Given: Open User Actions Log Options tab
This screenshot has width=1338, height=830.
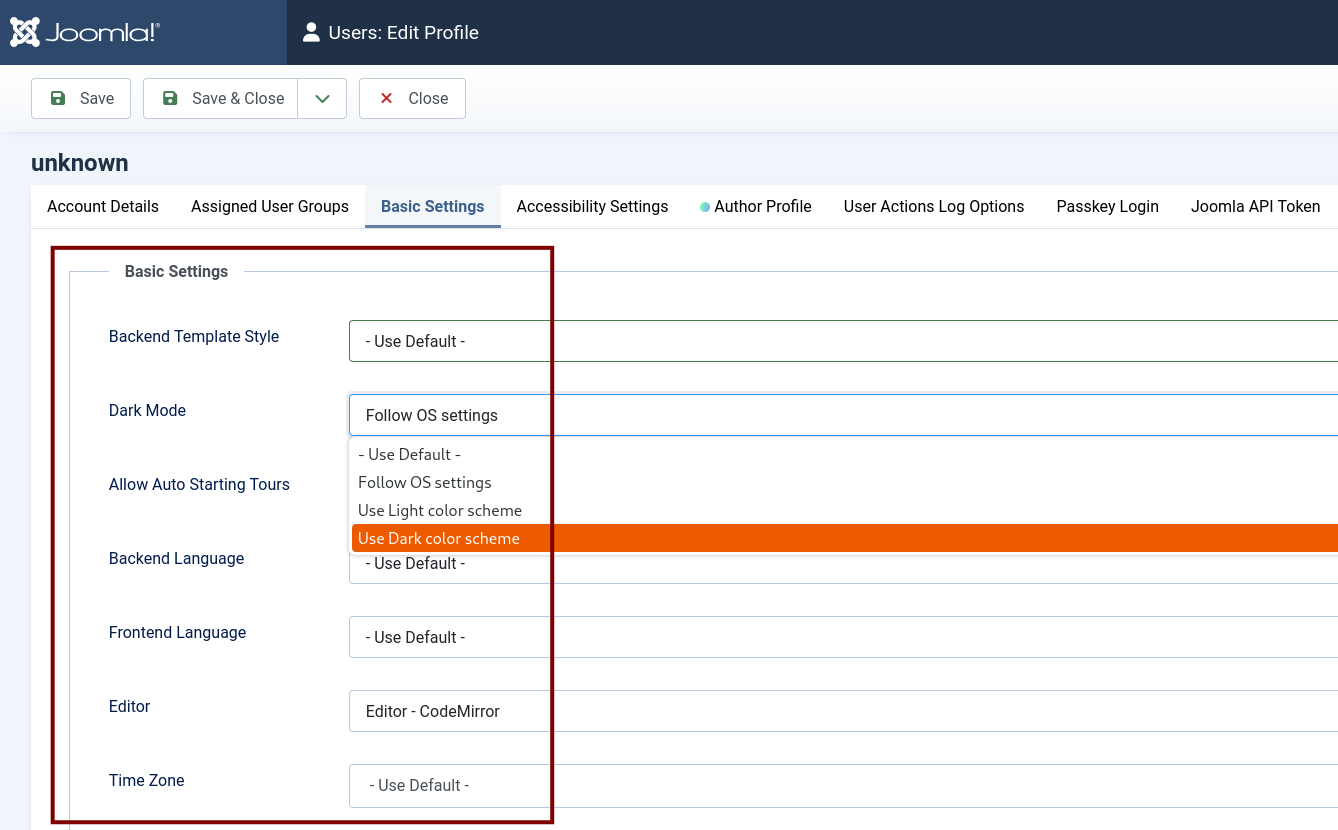Looking at the screenshot, I should point(933,206).
